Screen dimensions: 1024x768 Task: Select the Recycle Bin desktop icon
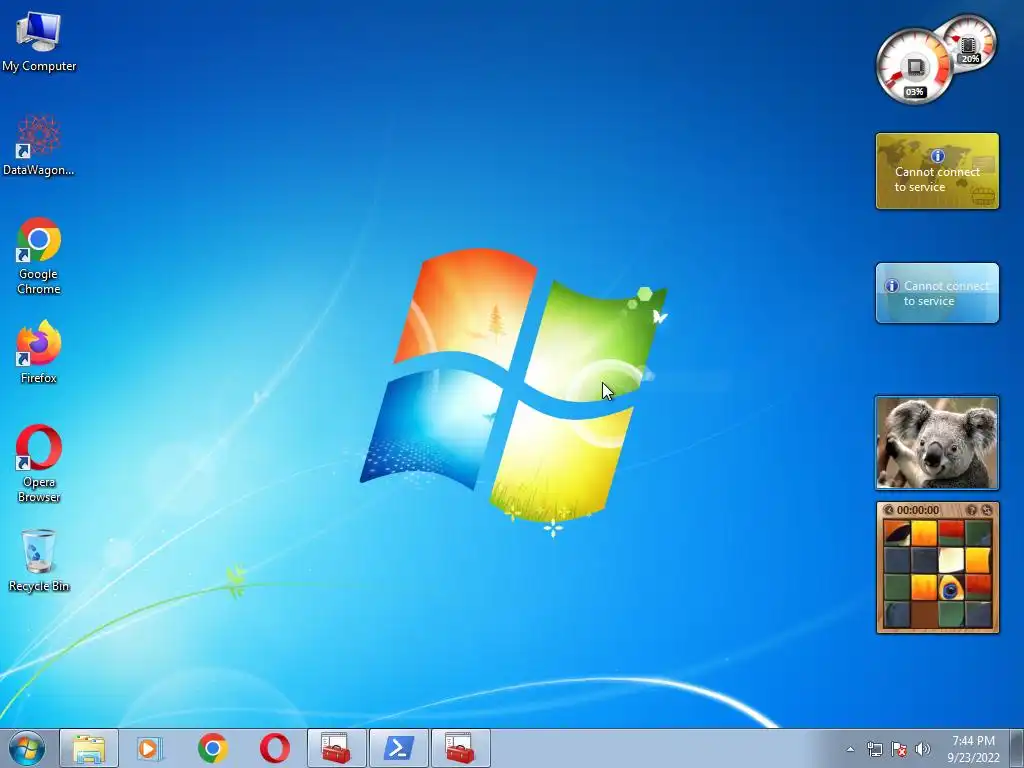[39, 560]
